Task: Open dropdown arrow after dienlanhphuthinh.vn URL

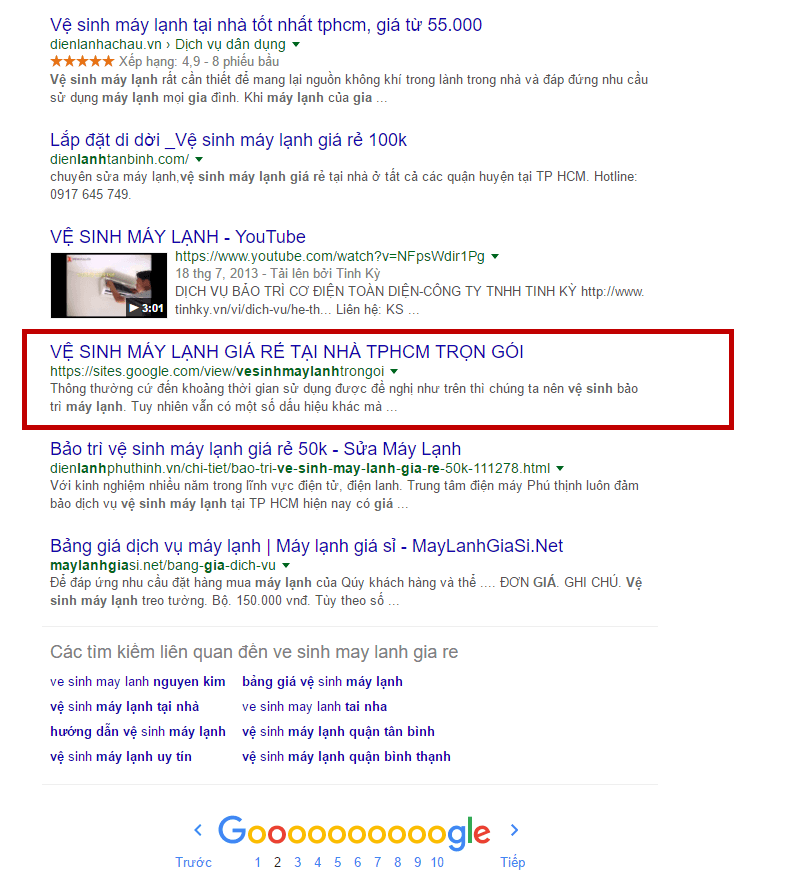Action: point(560,469)
